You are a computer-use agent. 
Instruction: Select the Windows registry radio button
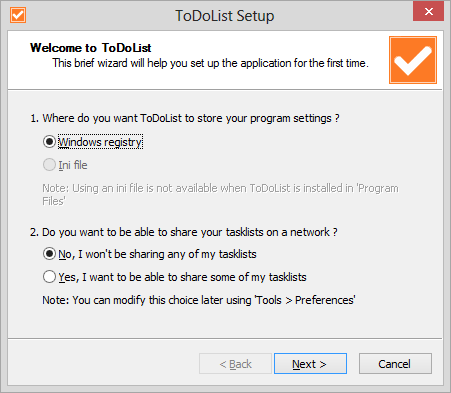point(49,142)
